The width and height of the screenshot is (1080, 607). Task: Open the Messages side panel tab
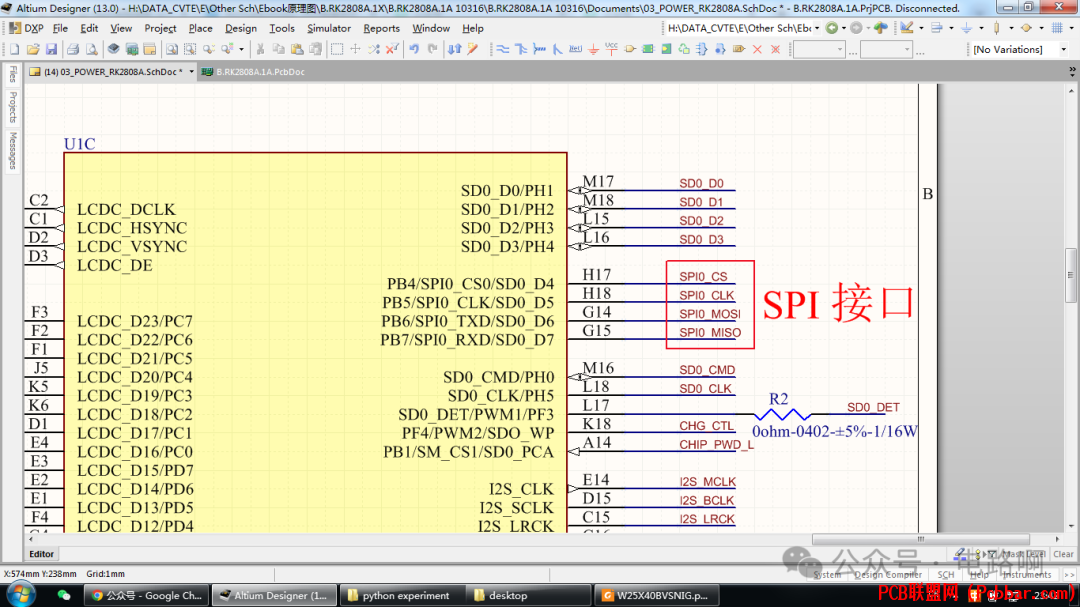point(12,150)
